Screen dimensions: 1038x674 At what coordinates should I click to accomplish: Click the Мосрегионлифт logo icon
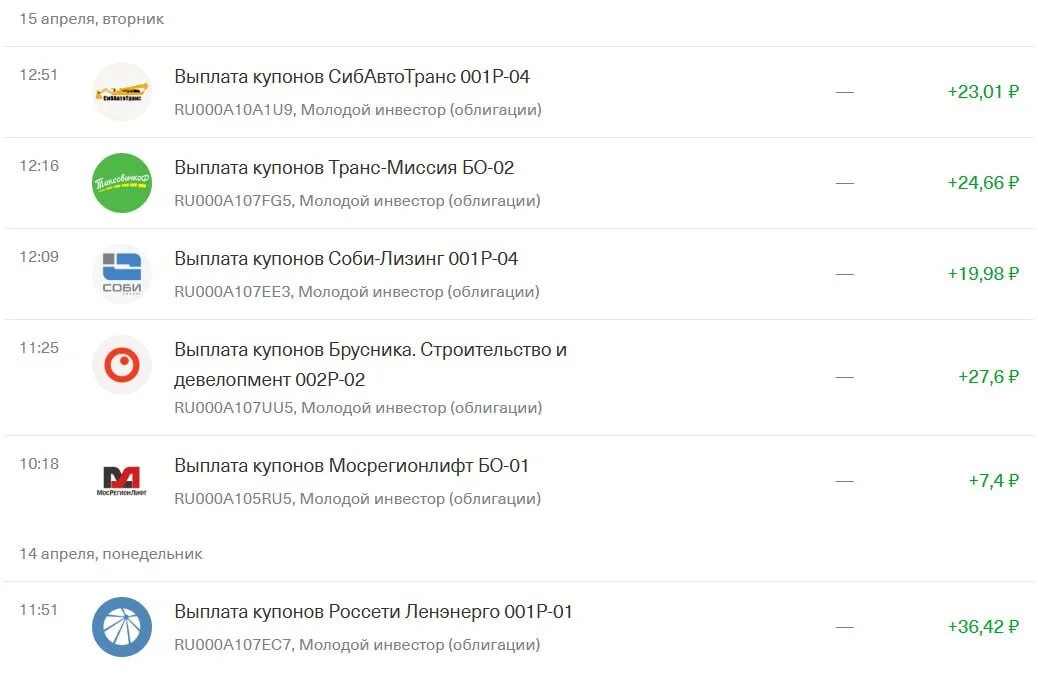click(122, 481)
